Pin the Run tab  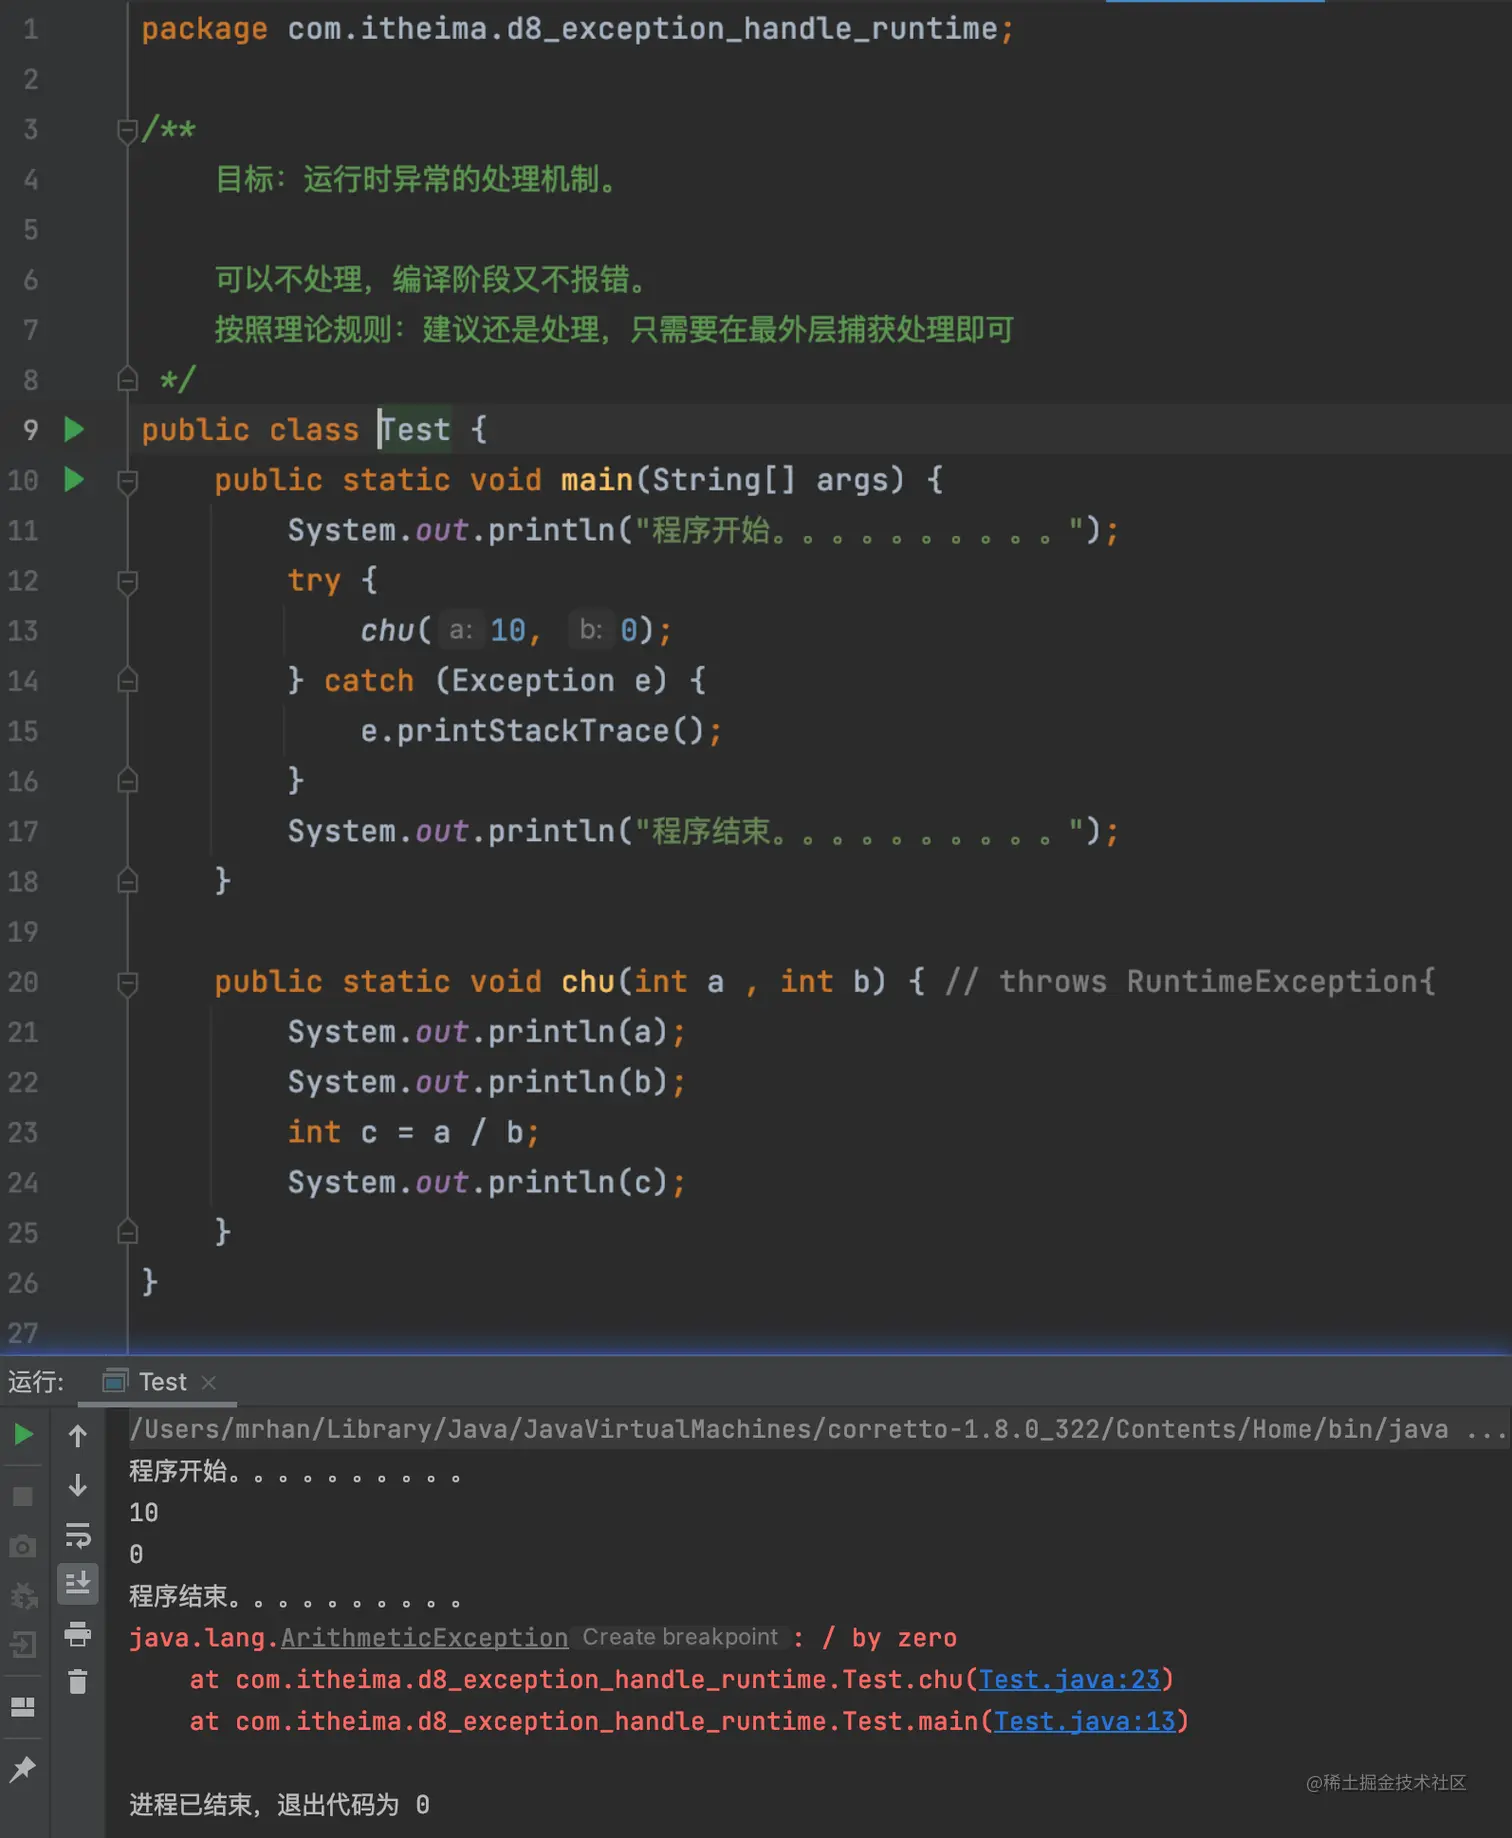click(x=23, y=1769)
